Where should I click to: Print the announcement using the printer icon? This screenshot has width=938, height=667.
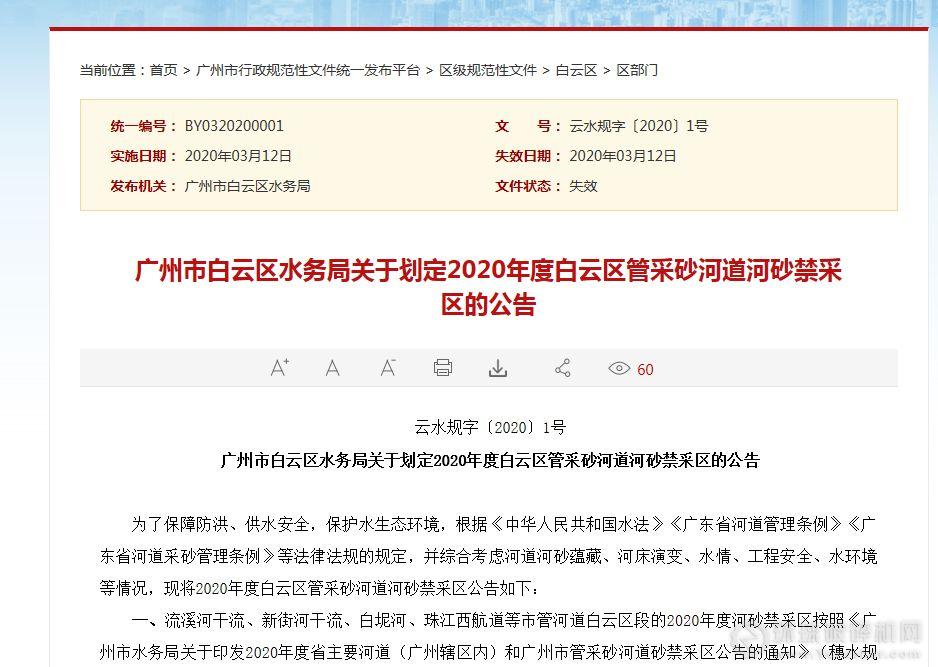click(x=443, y=368)
